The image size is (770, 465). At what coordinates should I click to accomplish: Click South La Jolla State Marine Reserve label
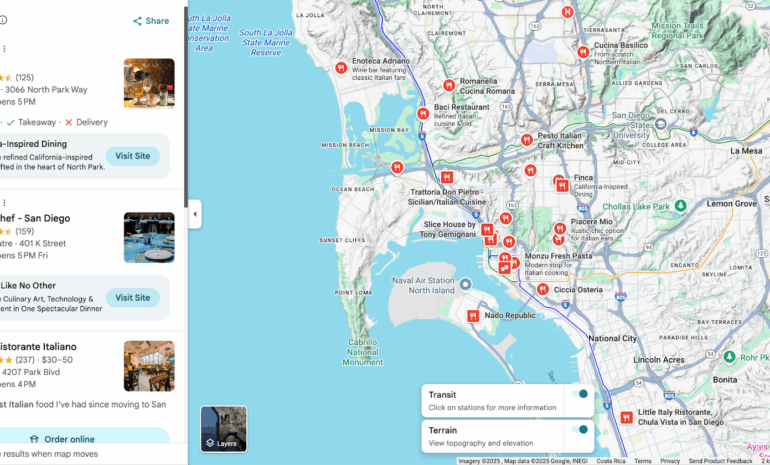point(266,42)
